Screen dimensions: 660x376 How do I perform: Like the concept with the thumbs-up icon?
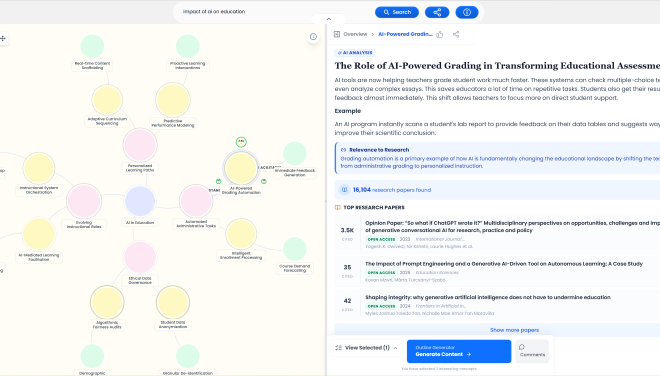tap(440, 35)
